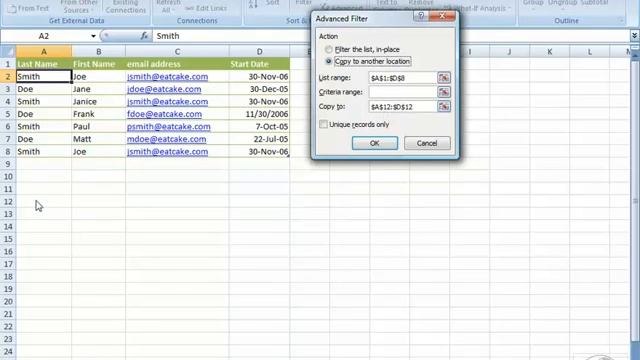The width and height of the screenshot is (640, 360).
Task: Select the date cell 22-Jul-05
Action: pos(259,139)
